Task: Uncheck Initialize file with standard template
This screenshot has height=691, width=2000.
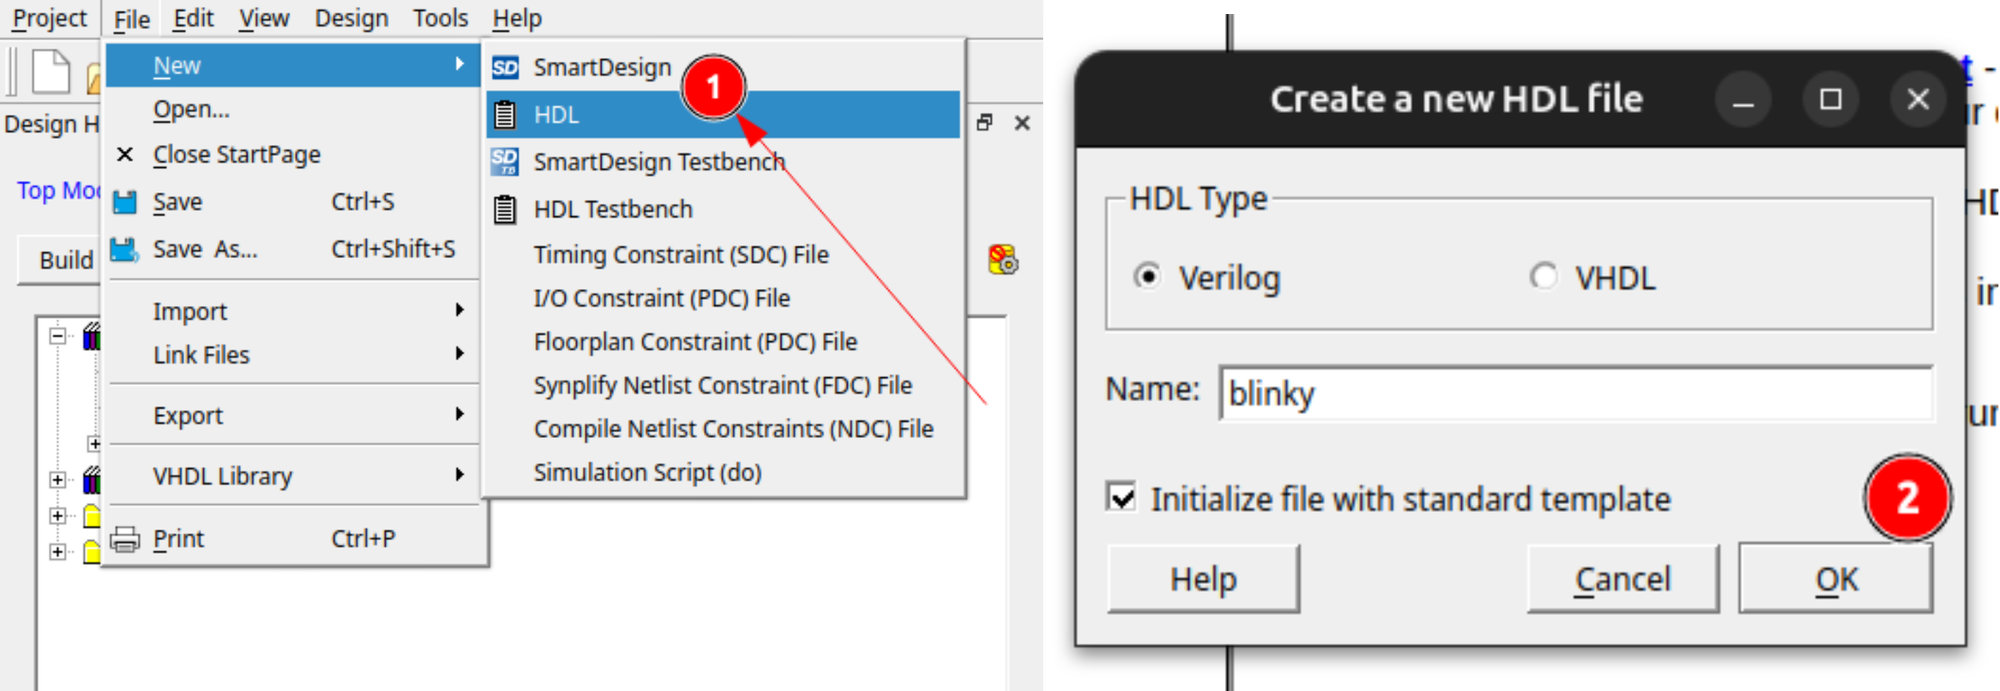Action: (1122, 497)
